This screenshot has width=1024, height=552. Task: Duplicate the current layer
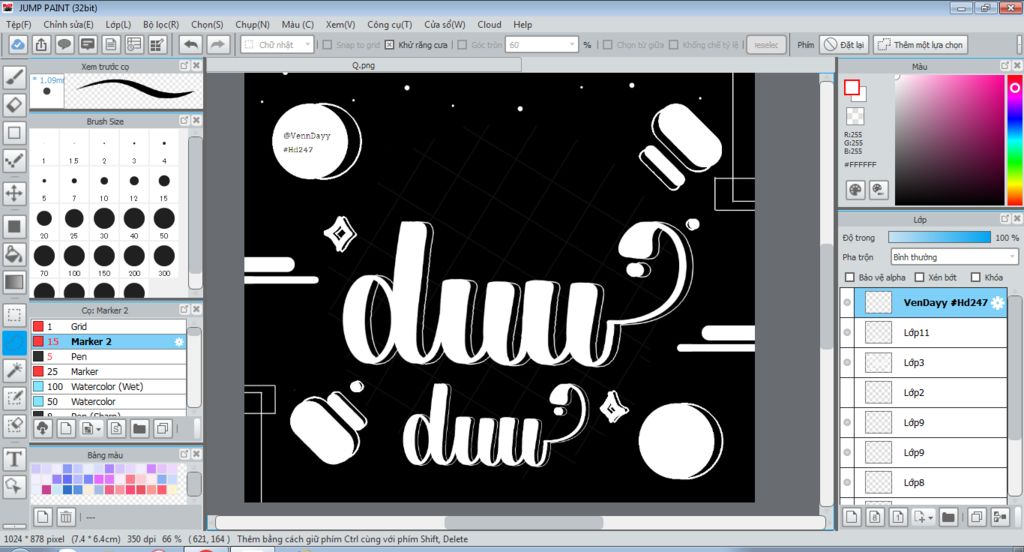tap(976, 517)
